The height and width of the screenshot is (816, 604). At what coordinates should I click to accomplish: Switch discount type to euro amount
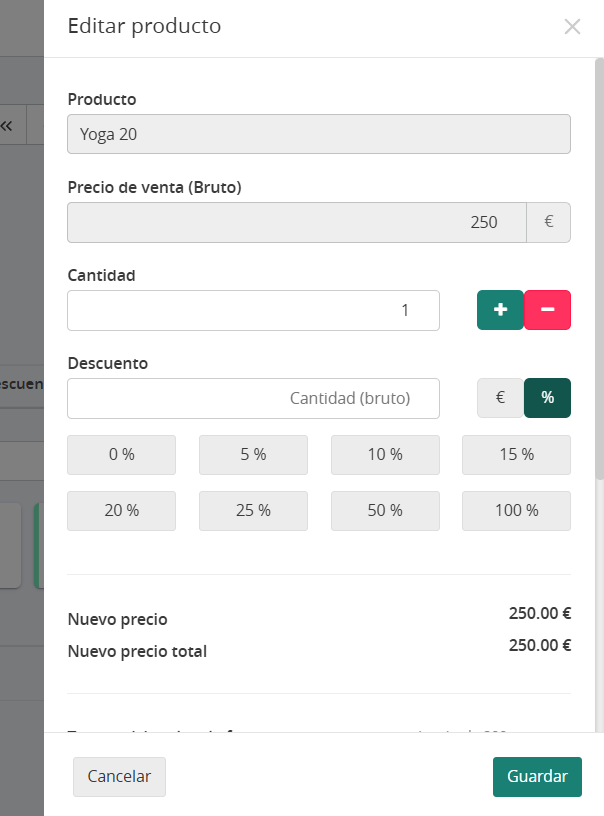click(x=500, y=398)
